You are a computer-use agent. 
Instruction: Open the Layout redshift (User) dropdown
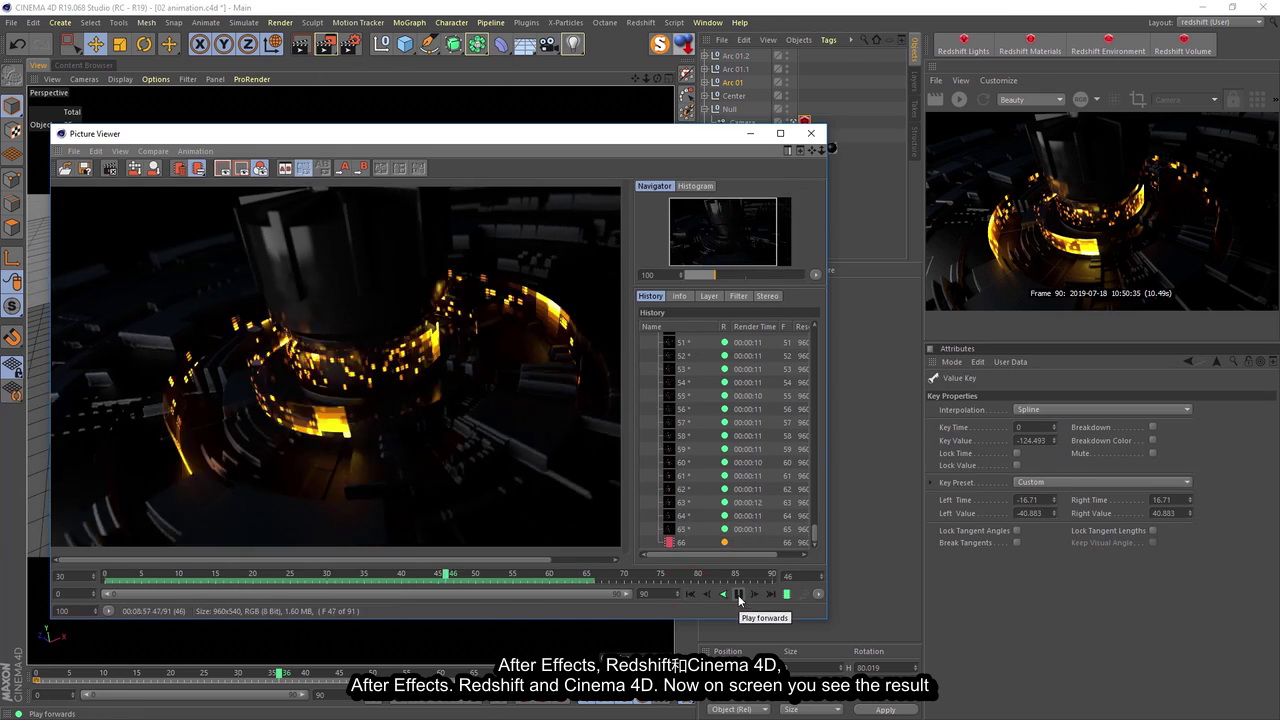pos(1222,22)
